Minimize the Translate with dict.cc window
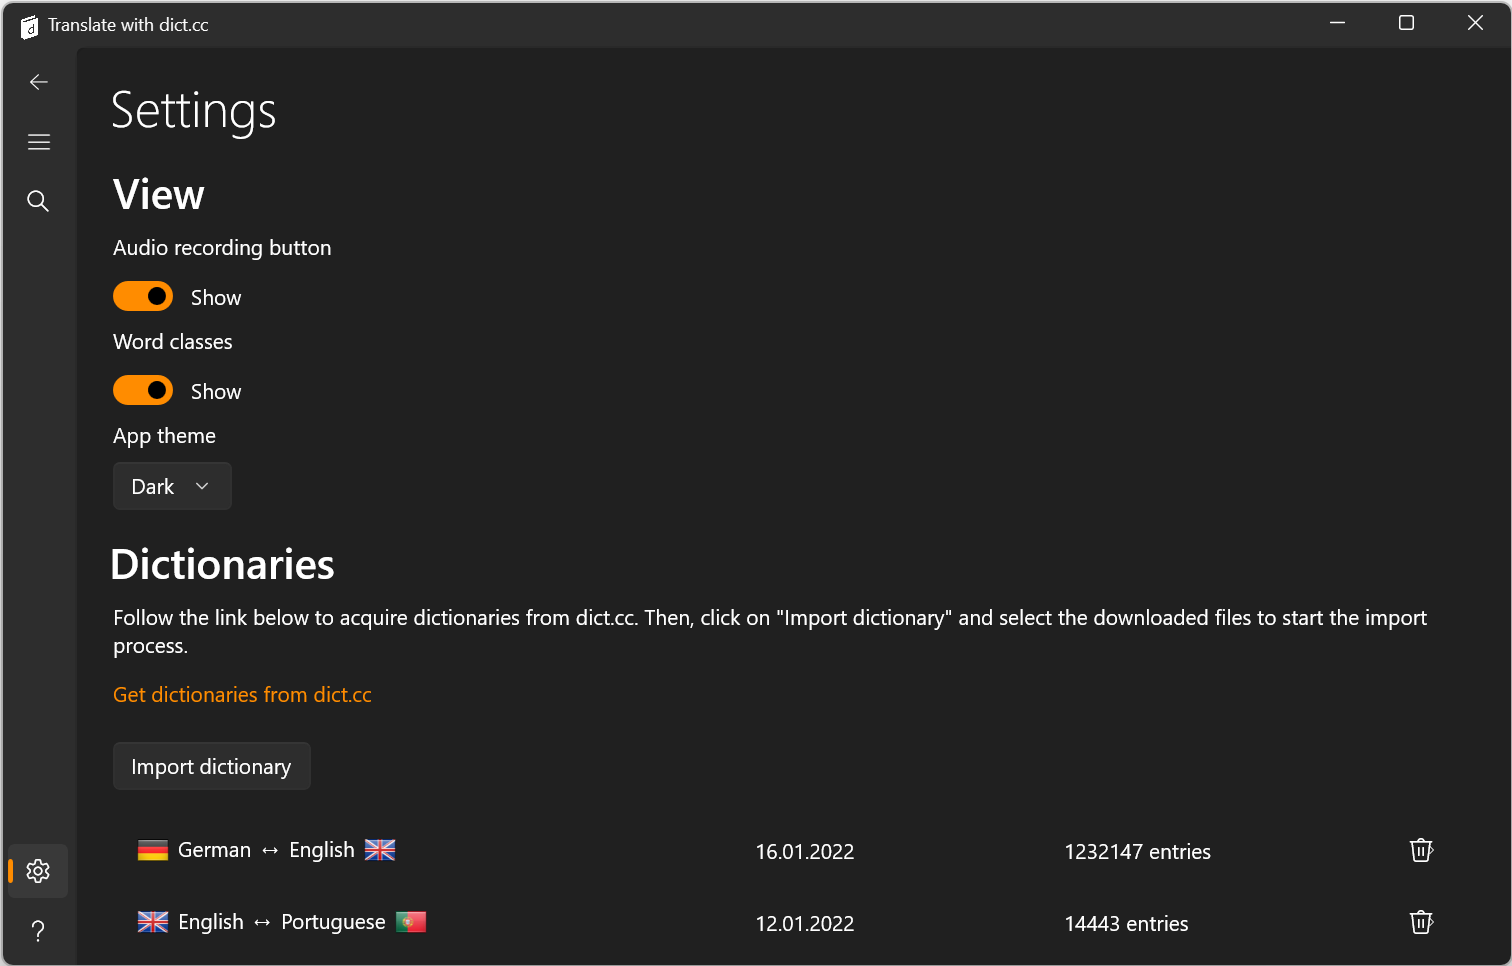Viewport: 1512px width, 966px height. click(x=1337, y=23)
